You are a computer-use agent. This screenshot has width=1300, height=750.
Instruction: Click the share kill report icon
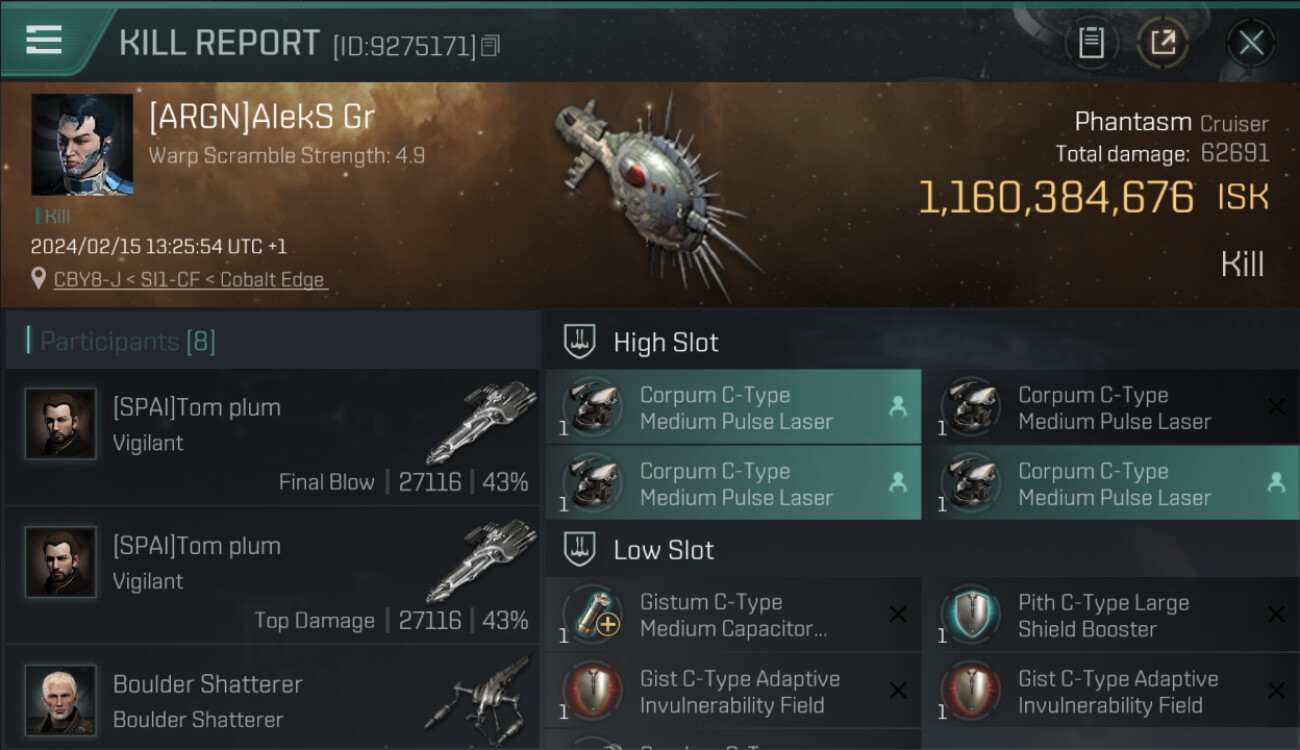pyautogui.click(x=1163, y=42)
